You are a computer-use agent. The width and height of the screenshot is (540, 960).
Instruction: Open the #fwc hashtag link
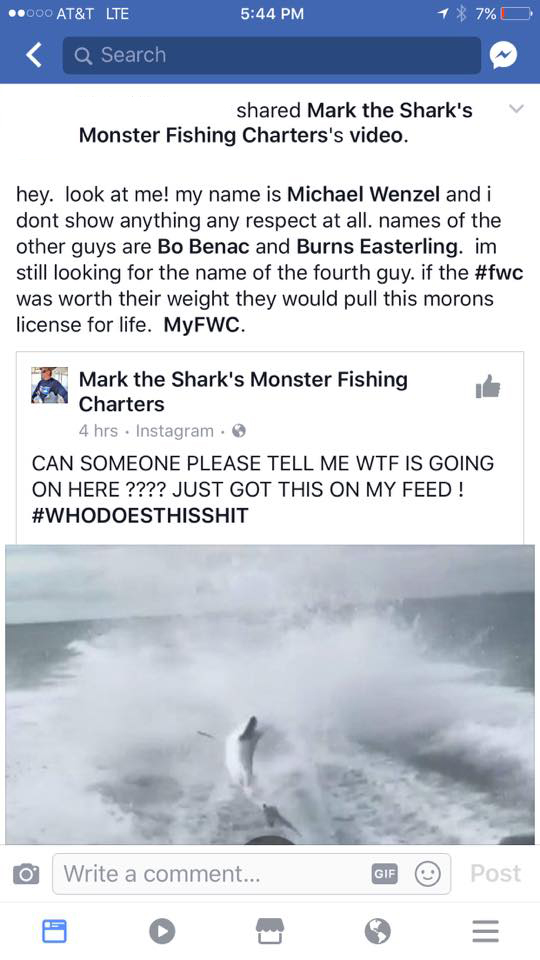[499, 272]
